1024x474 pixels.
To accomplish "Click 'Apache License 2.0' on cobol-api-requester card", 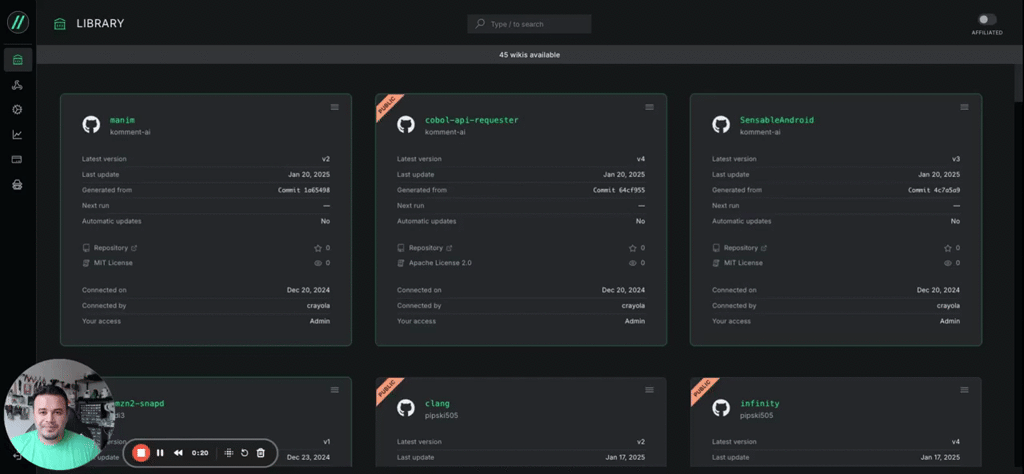I will 440,263.
